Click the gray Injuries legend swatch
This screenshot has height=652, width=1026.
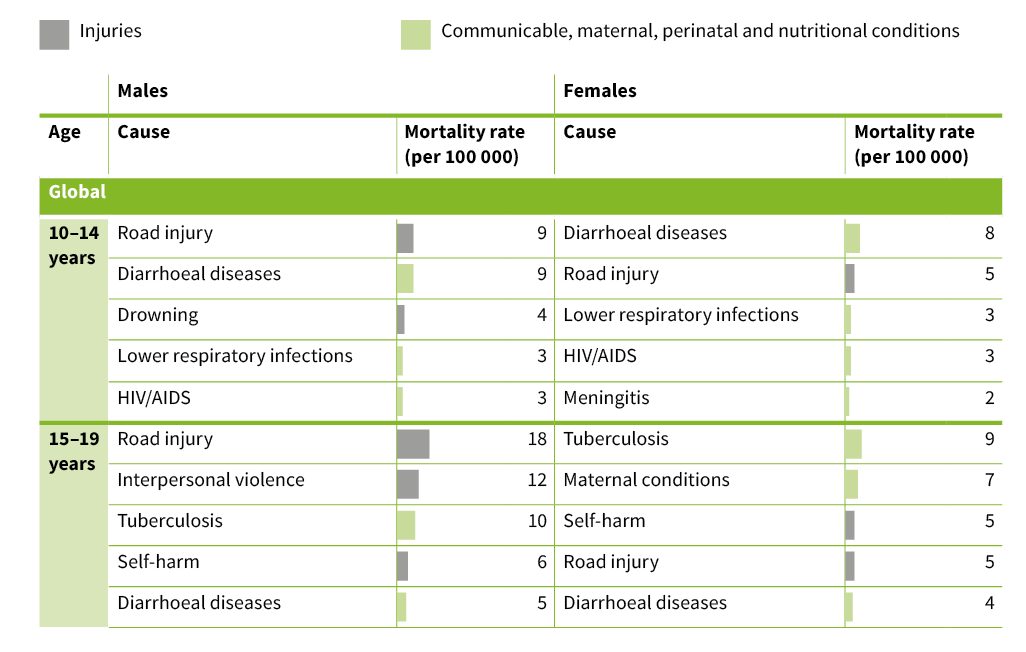click(54, 34)
